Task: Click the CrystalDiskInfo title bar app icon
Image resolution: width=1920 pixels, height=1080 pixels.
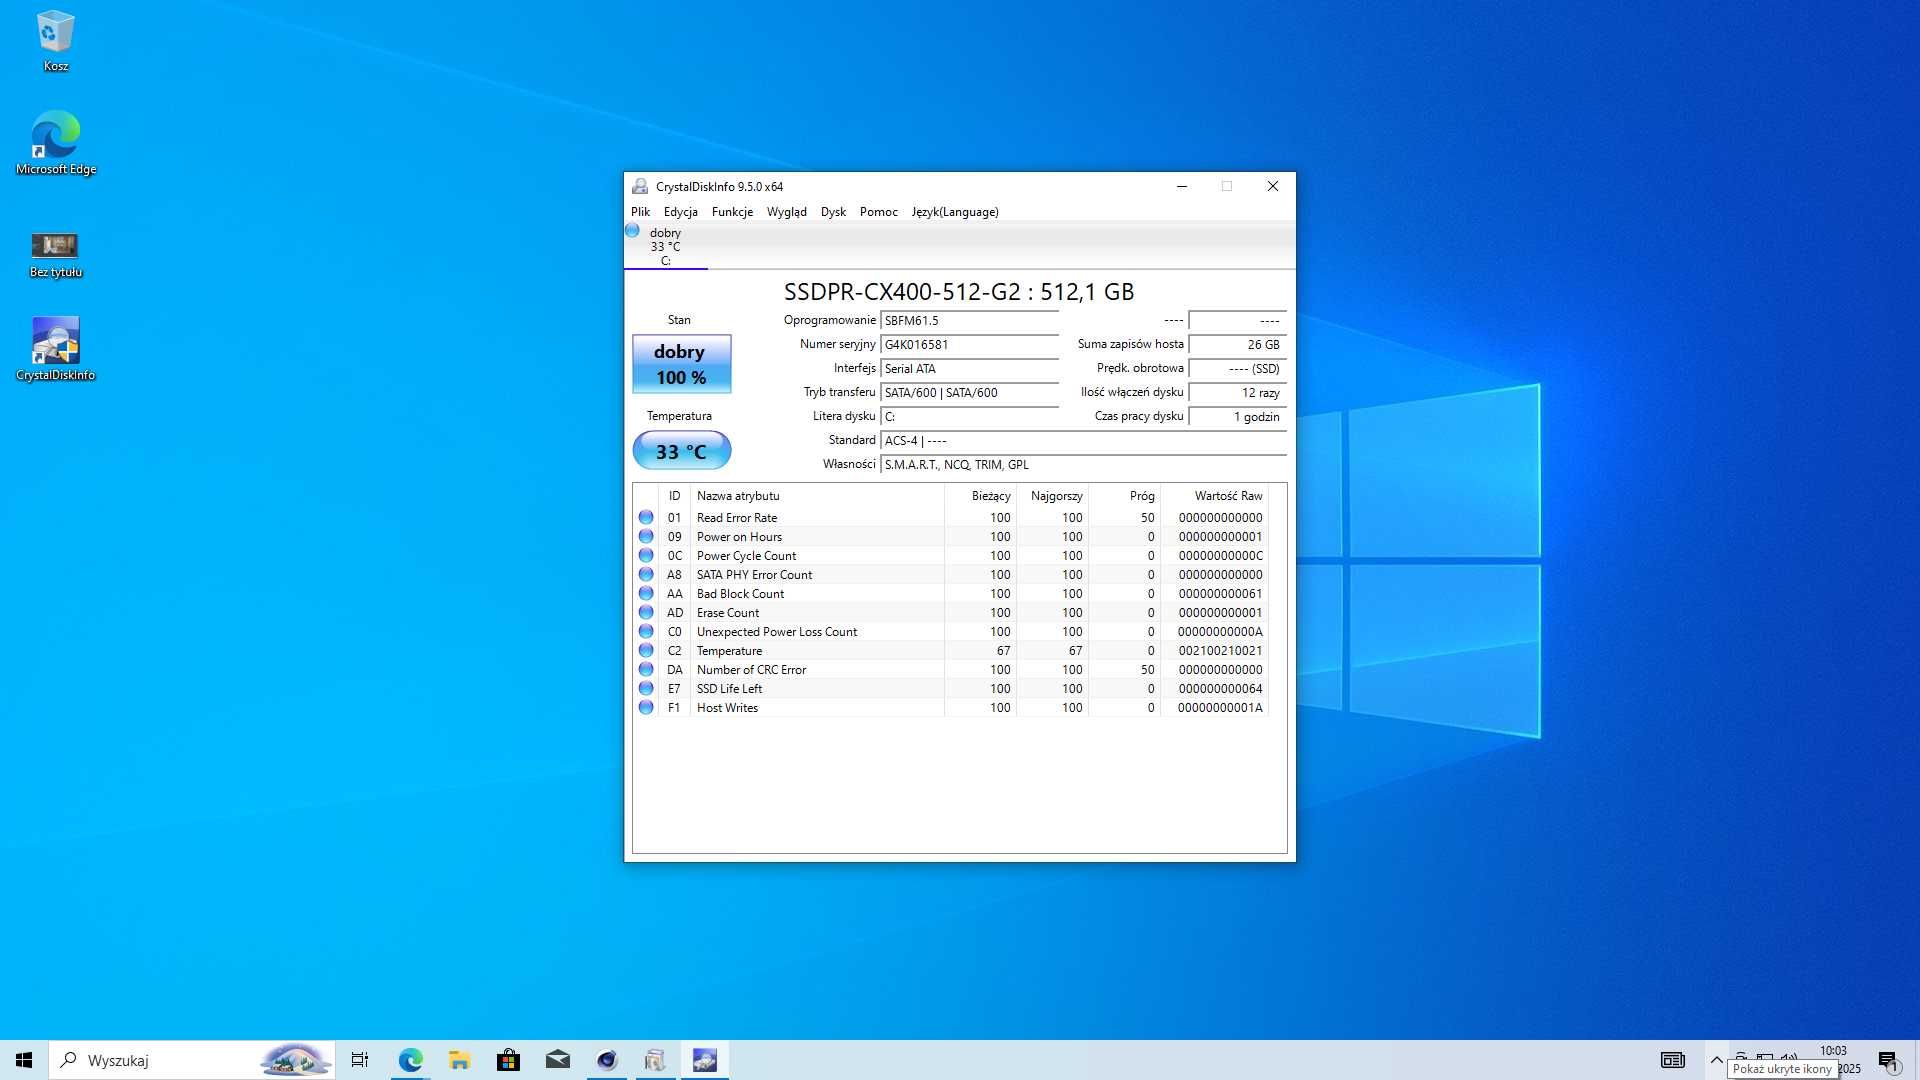Action: tap(640, 186)
